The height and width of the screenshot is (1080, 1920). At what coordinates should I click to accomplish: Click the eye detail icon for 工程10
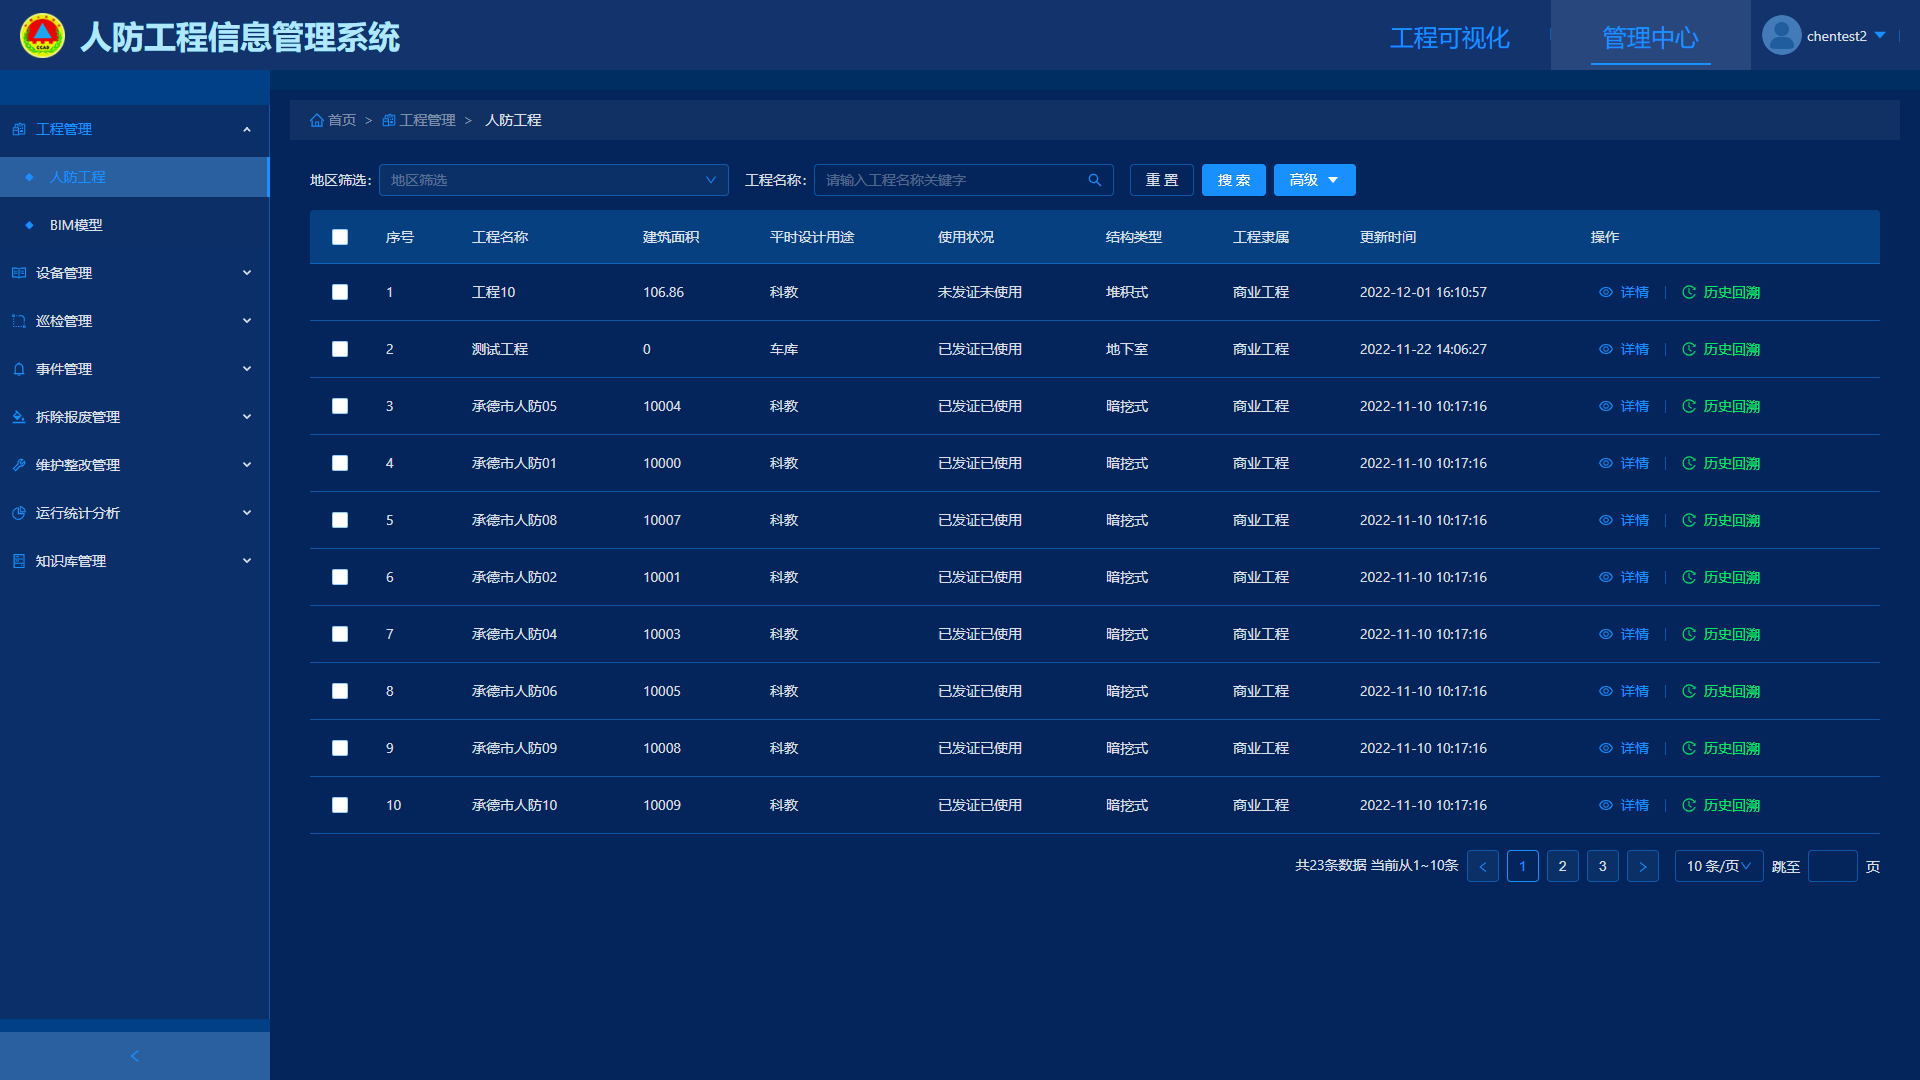[1606, 292]
